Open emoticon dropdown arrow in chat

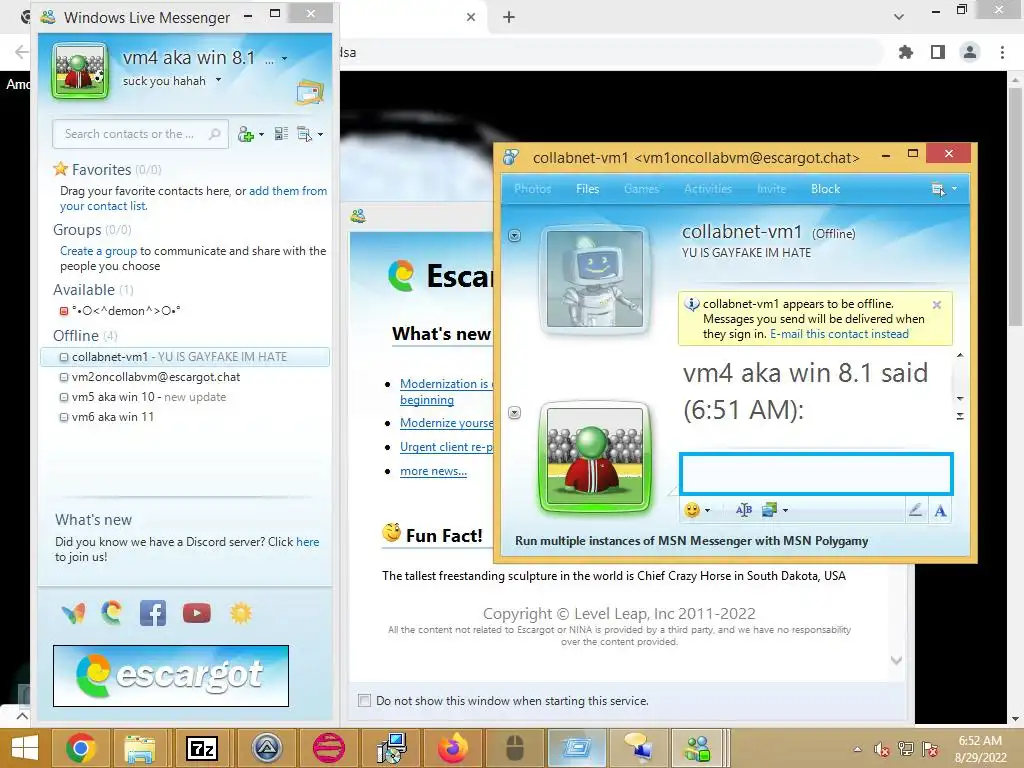point(707,511)
